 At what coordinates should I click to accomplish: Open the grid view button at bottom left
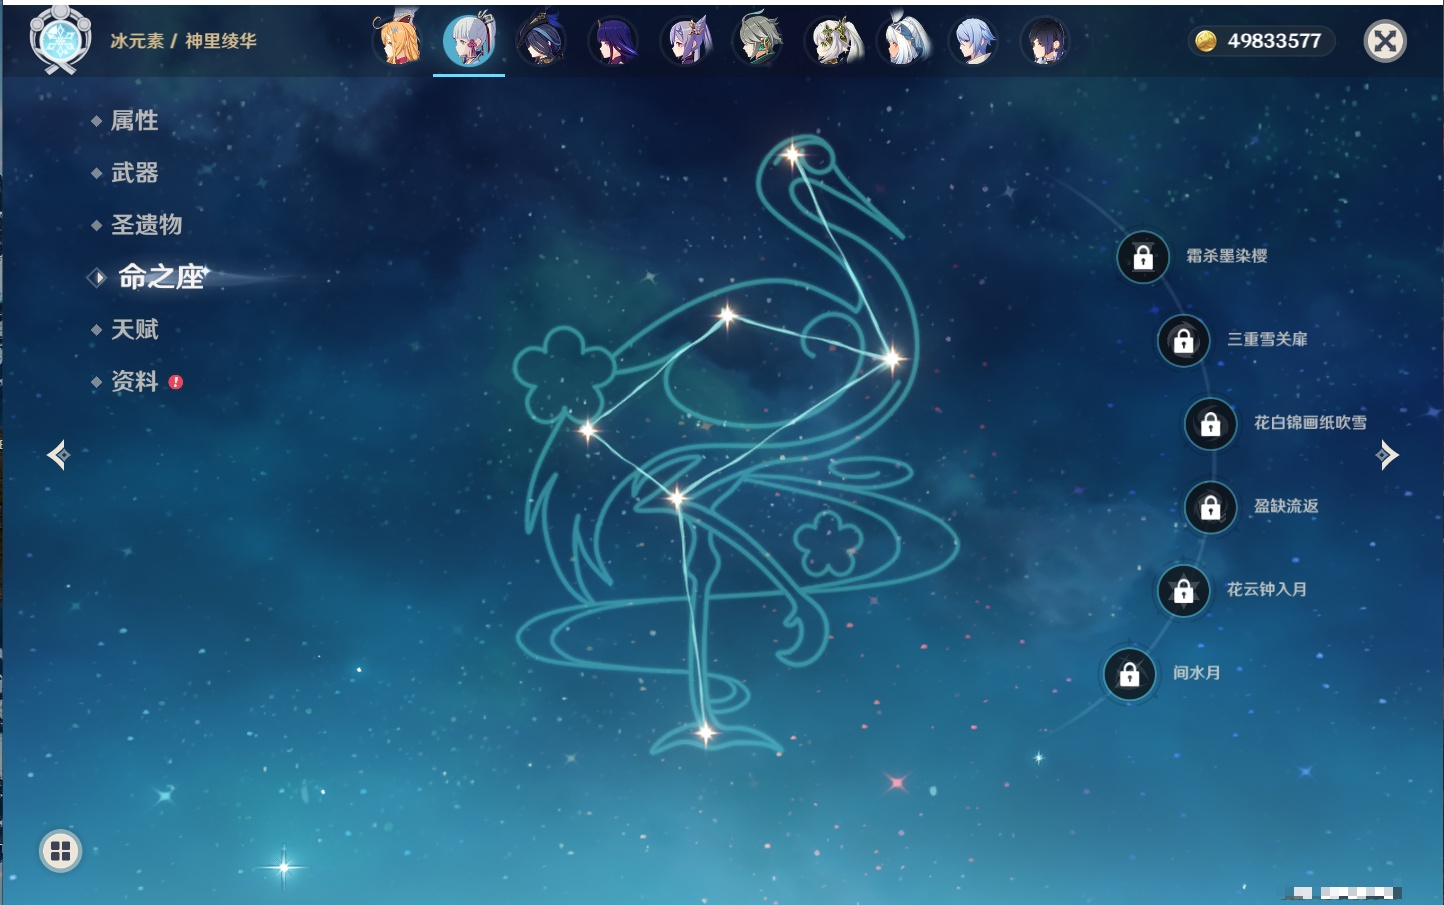tap(61, 851)
